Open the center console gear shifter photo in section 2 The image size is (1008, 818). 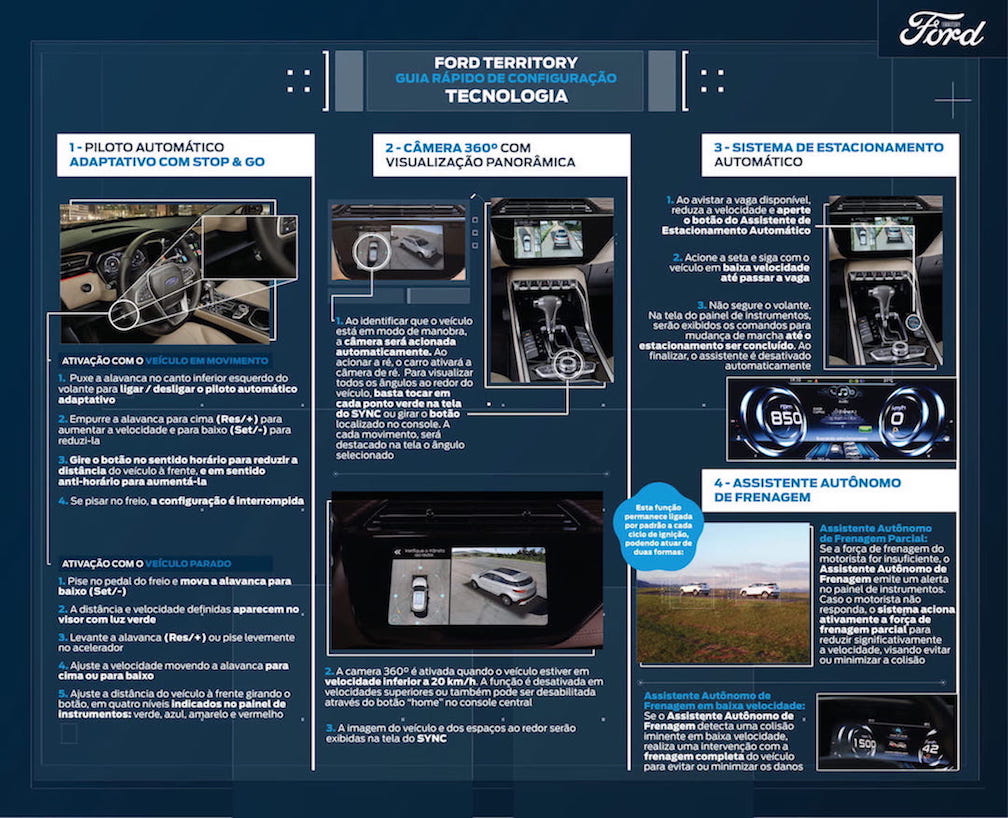[552, 290]
